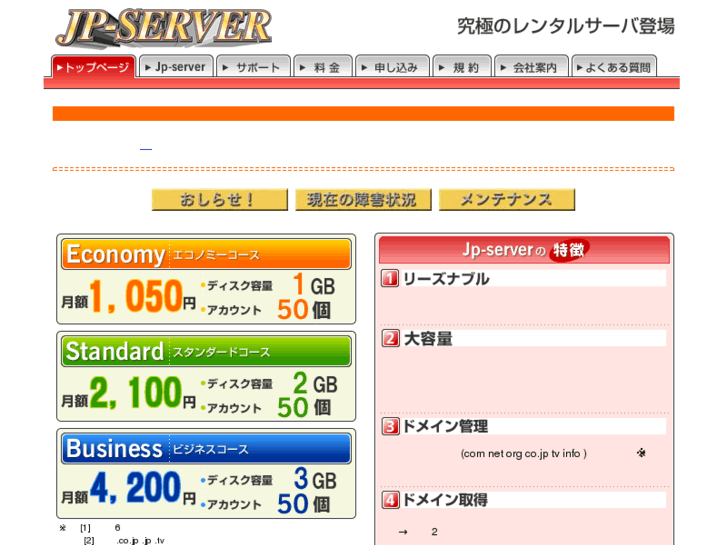Image resolution: width=727 pixels, height=545 pixels.
Task: Click the Business disk capacity 3 GB value
Action: pyautogui.click(x=315, y=479)
